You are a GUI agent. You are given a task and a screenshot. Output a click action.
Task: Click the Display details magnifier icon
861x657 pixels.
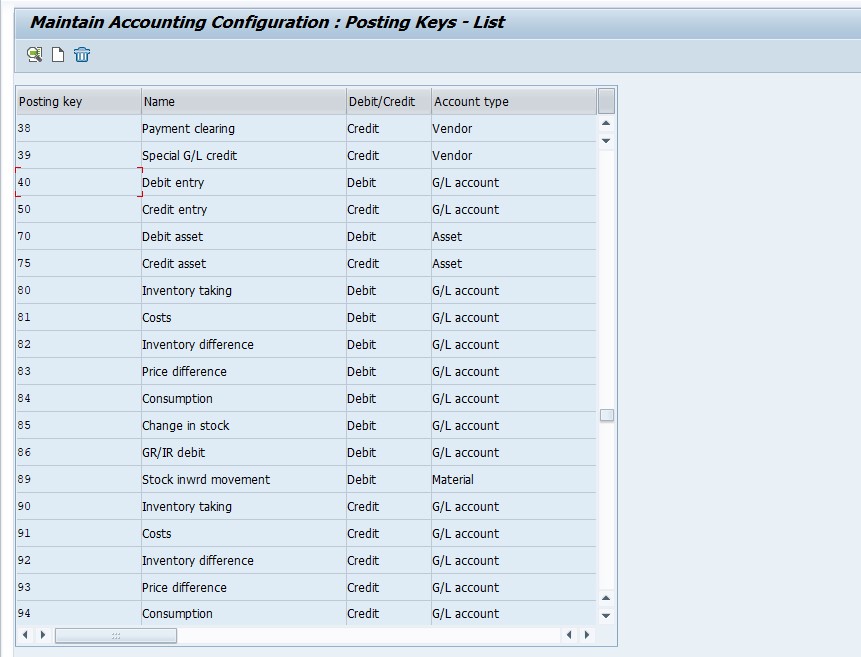[x=35, y=54]
